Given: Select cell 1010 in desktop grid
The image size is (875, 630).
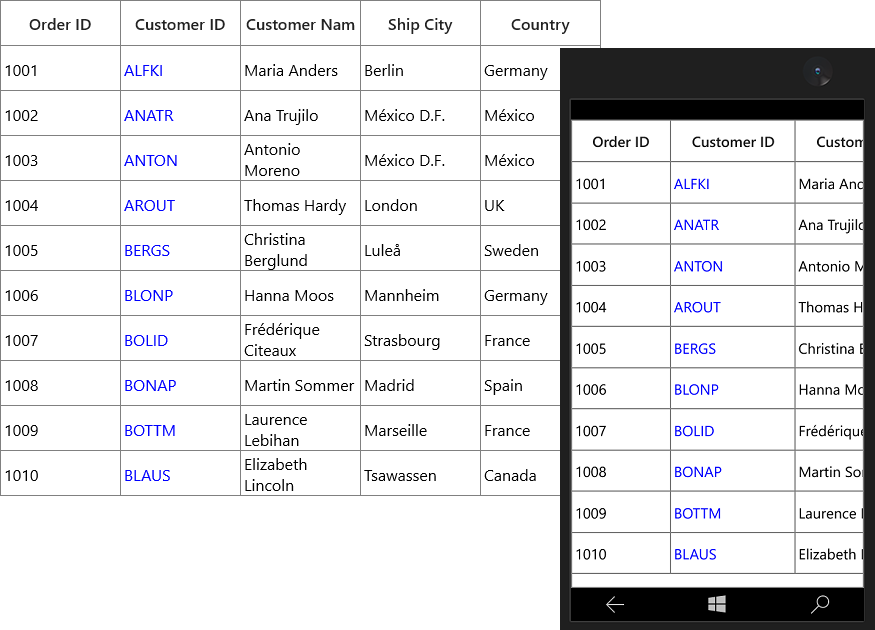Looking at the screenshot, I should coord(60,475).
